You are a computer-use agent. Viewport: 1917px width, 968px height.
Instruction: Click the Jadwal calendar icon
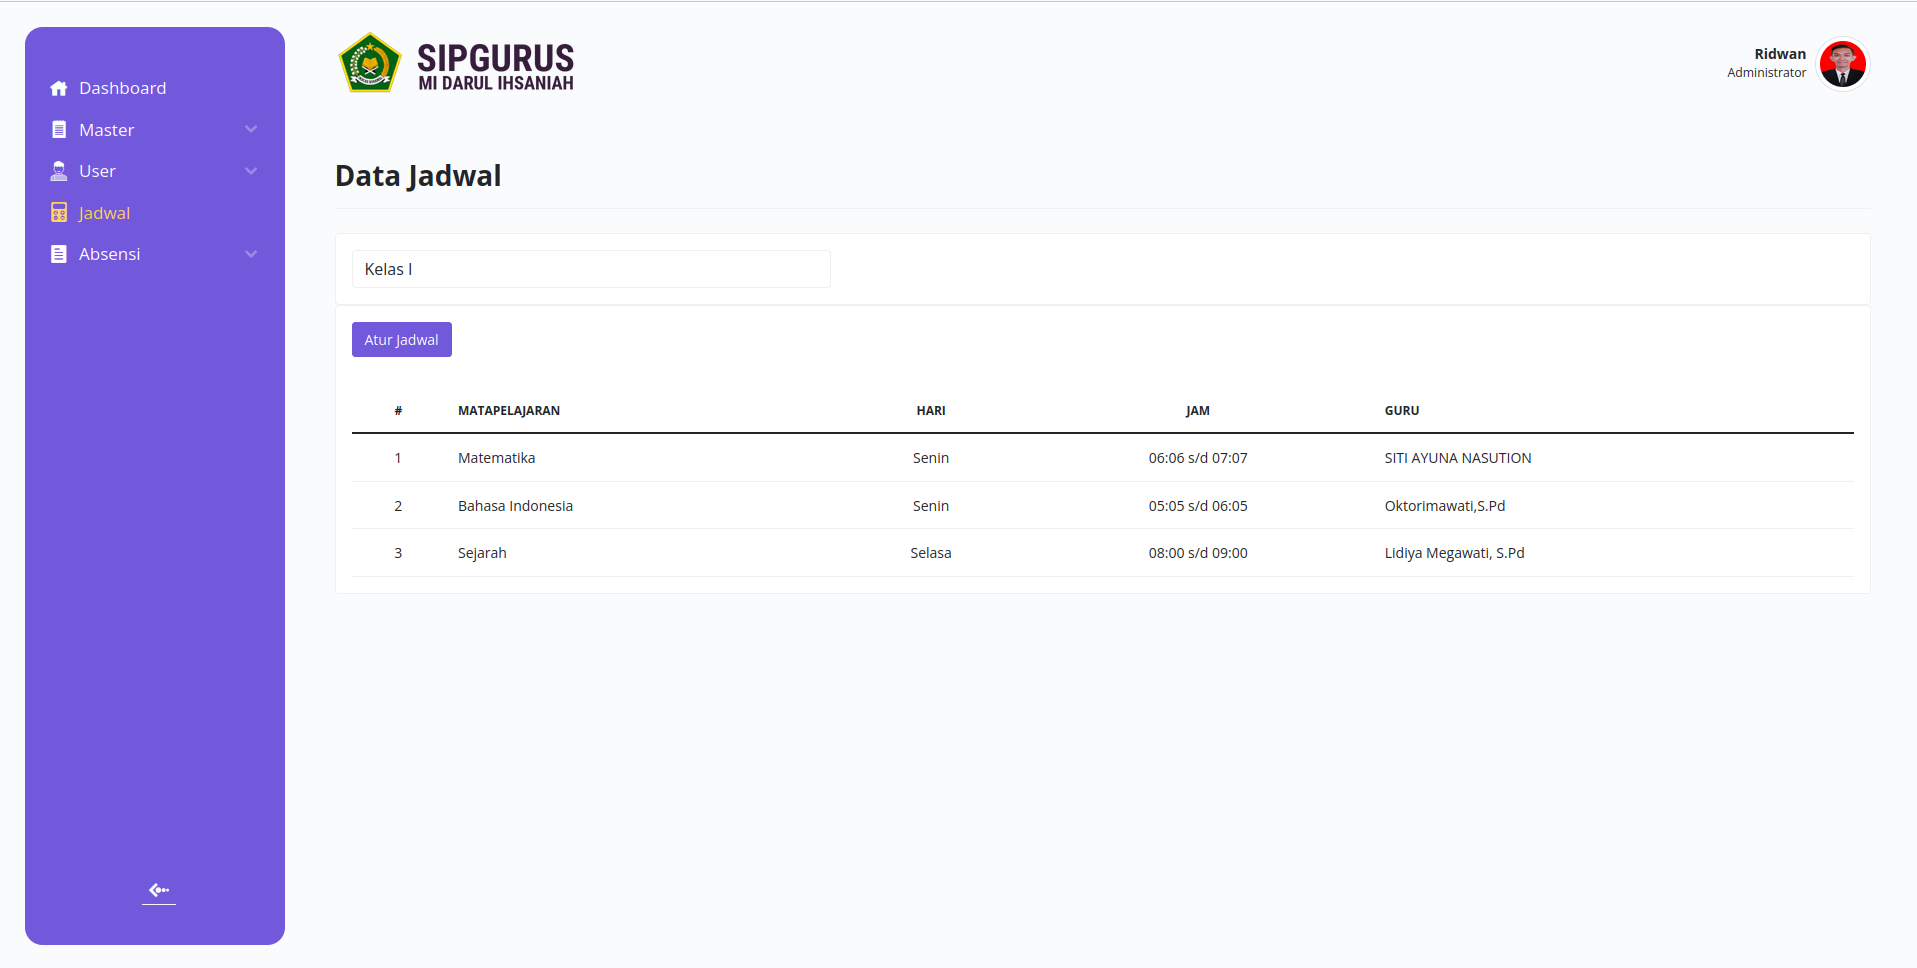pos(59,213)
